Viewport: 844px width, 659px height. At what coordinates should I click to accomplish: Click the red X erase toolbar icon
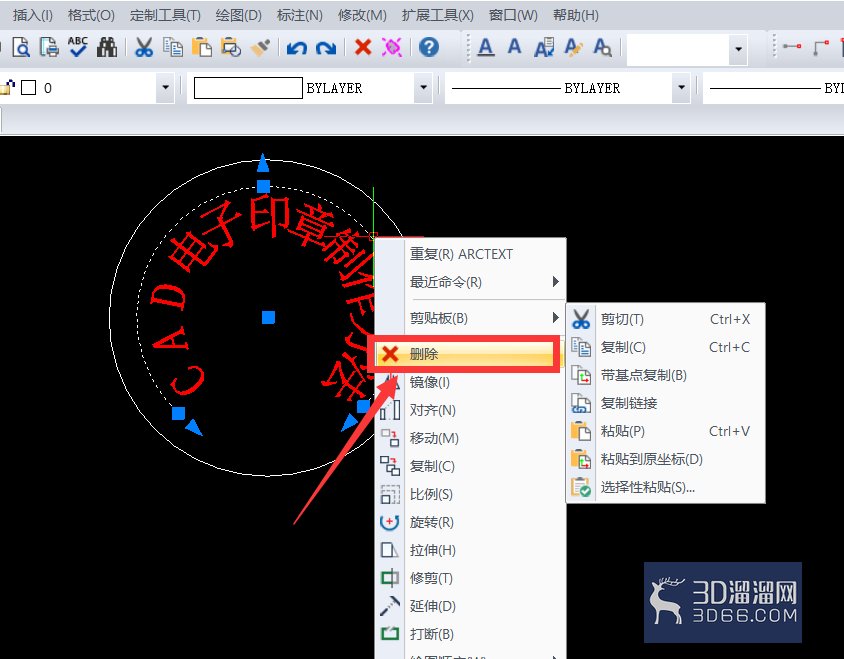[x=363, y=47]
